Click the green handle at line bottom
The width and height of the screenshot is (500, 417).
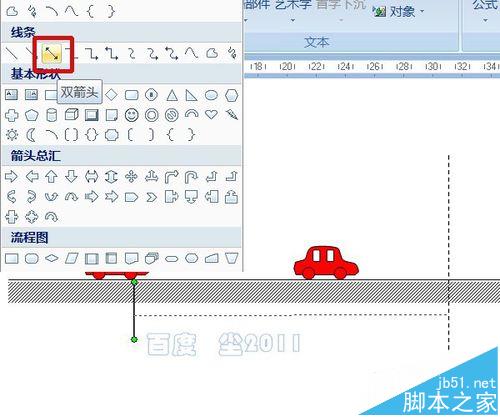(134, 339)
